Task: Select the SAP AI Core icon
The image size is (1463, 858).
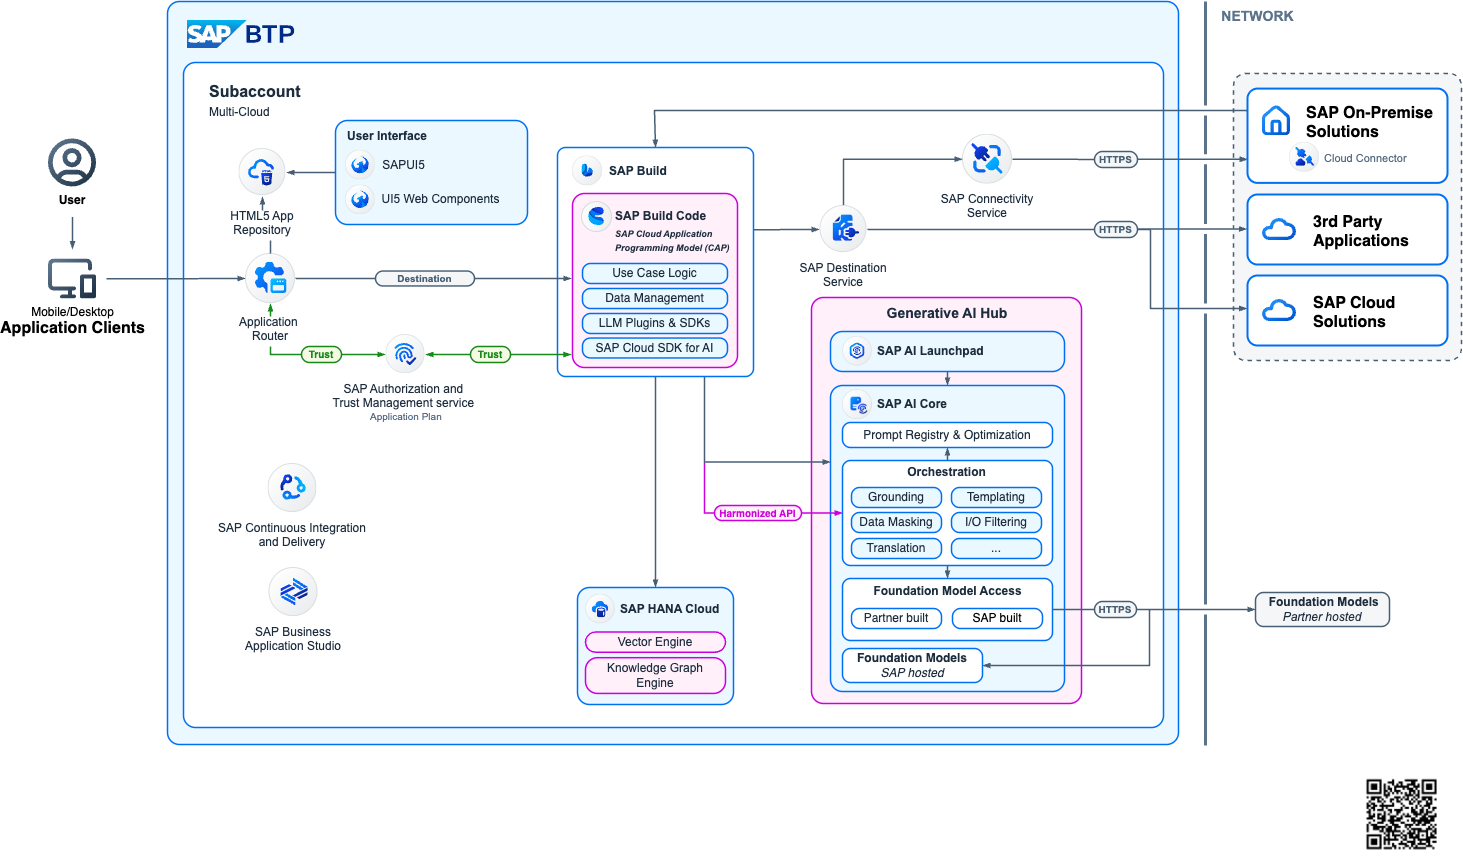Action: pos(855,403)
